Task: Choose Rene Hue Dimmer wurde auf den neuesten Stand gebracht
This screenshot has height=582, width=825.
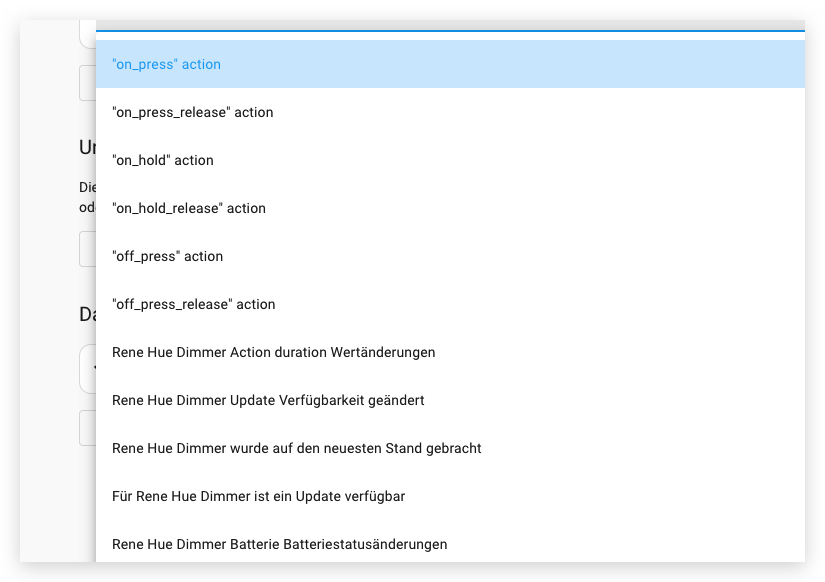Action: (x=450, y=447)
